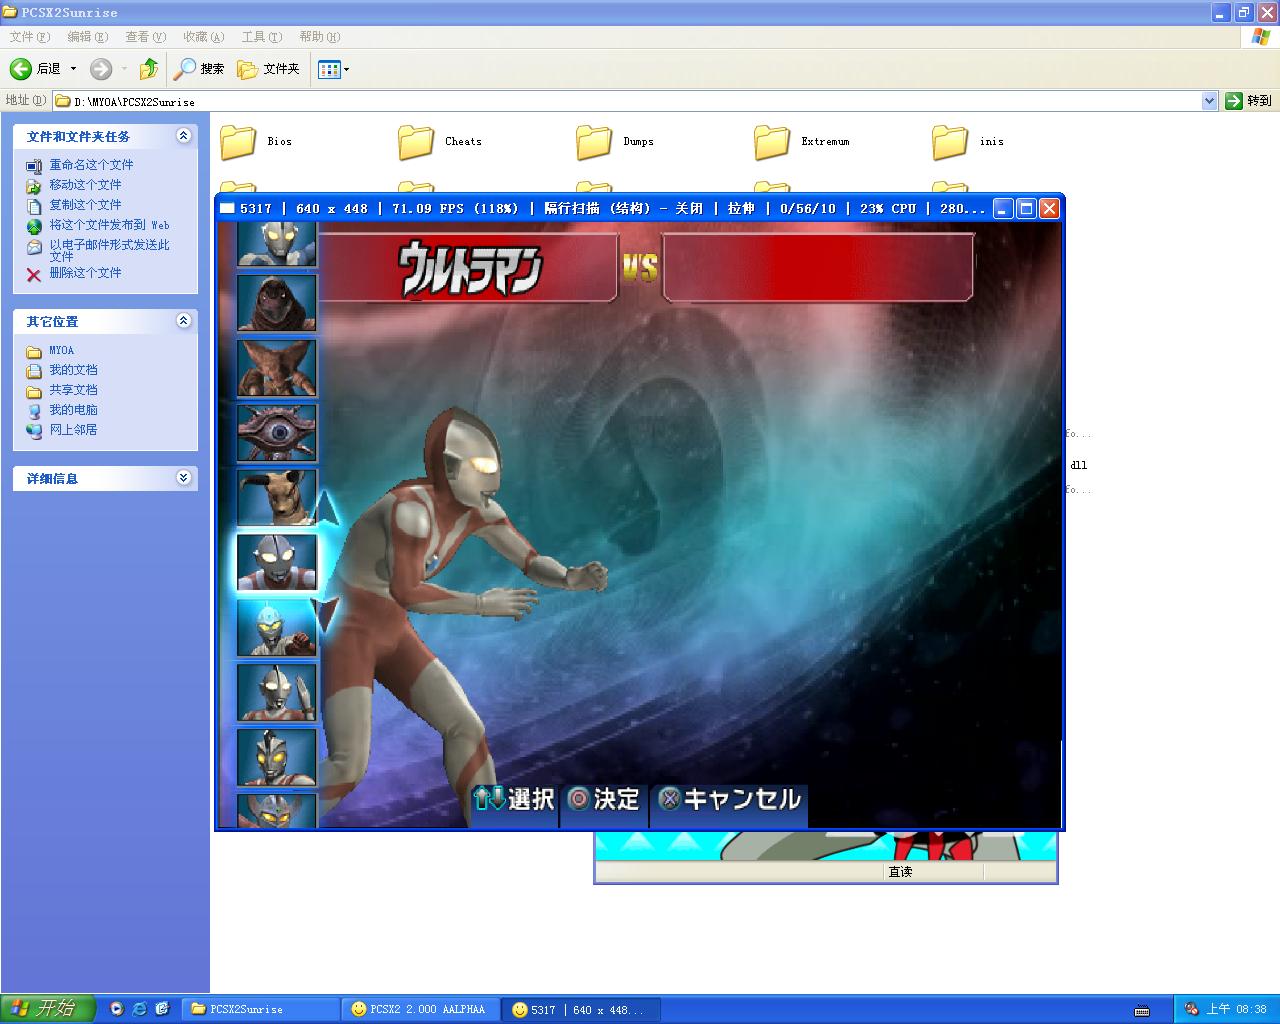The image size is (1280, 1024).
Task: Toggle the 文件夹 folders pane
Action: pos(268,69)
